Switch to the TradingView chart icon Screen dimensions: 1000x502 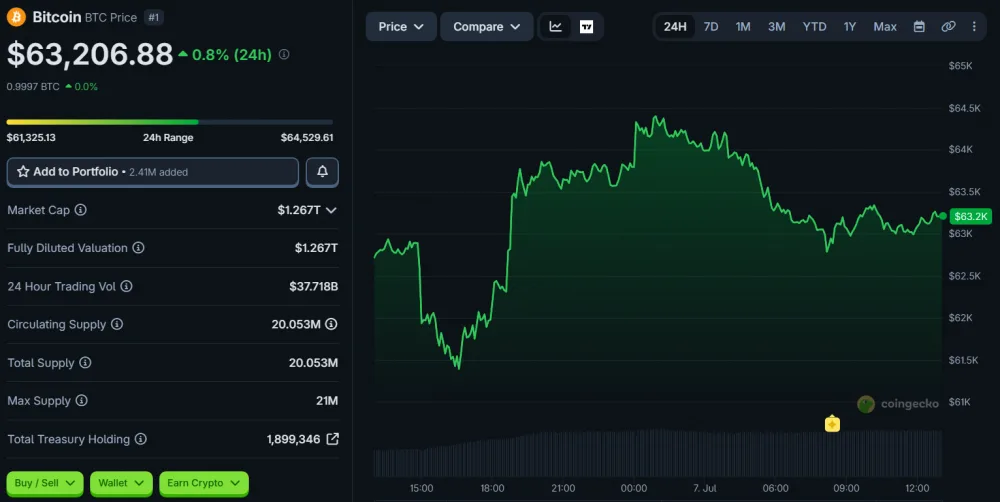586,27
